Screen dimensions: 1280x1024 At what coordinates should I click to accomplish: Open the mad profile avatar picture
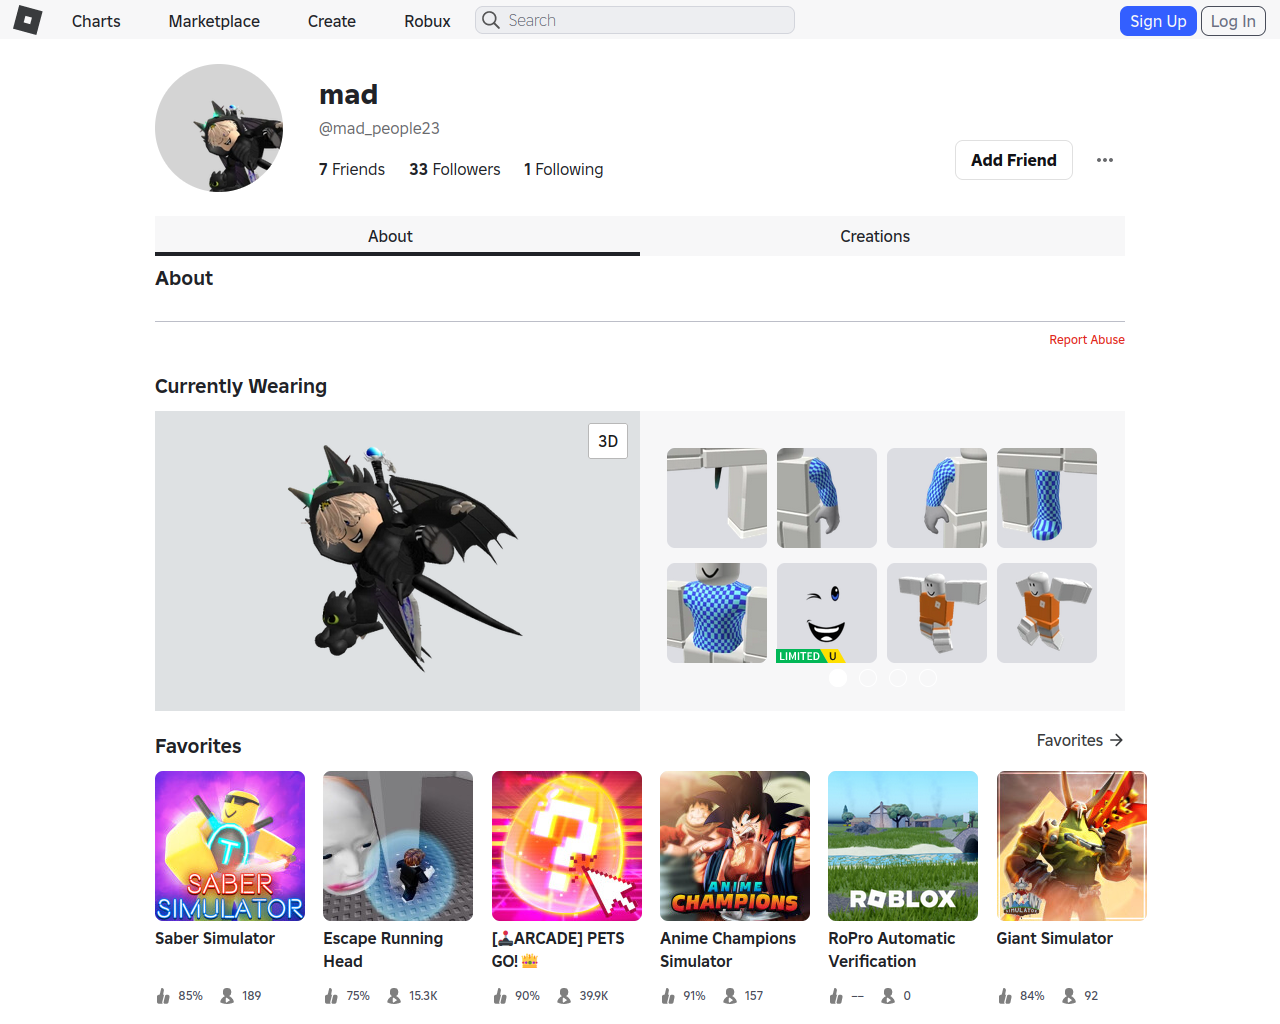[219, 128]
